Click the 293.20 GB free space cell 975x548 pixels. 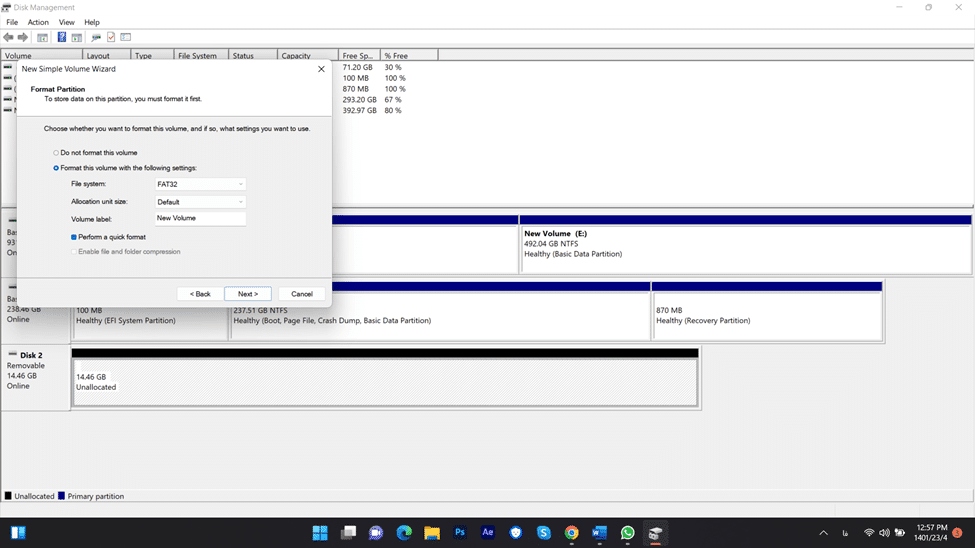click(359, 100)
